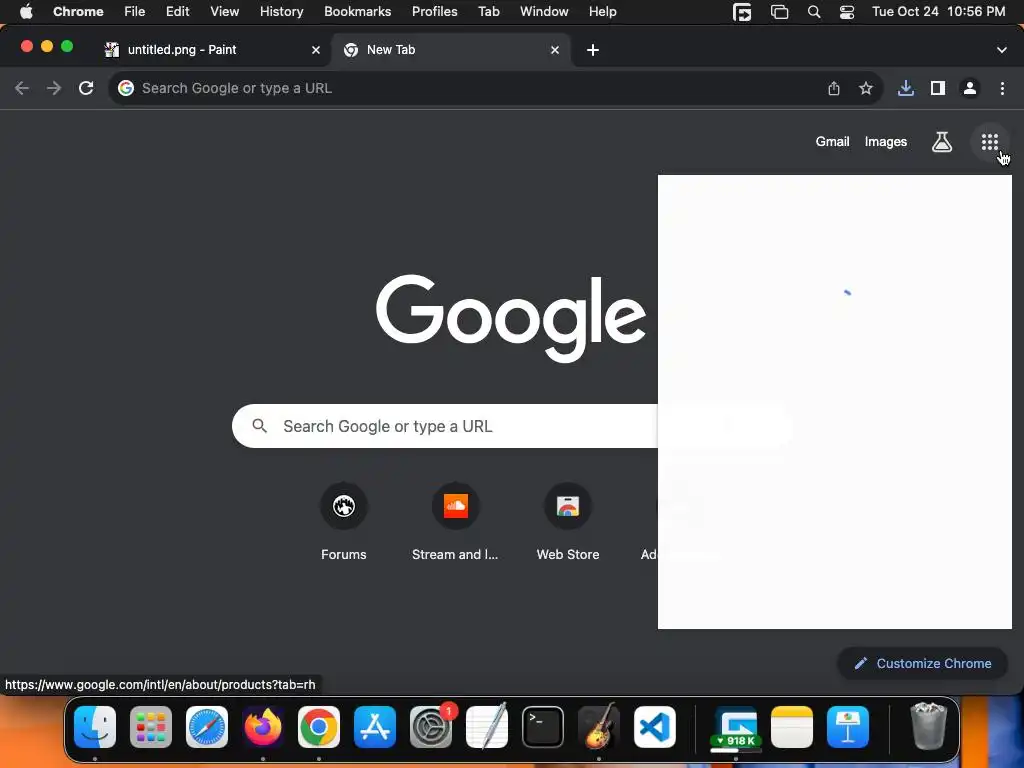This screenshot has width=1024, height=768.
Task: Open the View menu
Action: [225, 12]
